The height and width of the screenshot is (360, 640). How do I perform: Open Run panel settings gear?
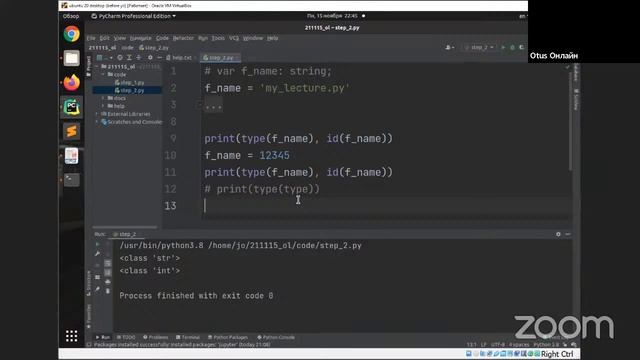tap(558, 234)
